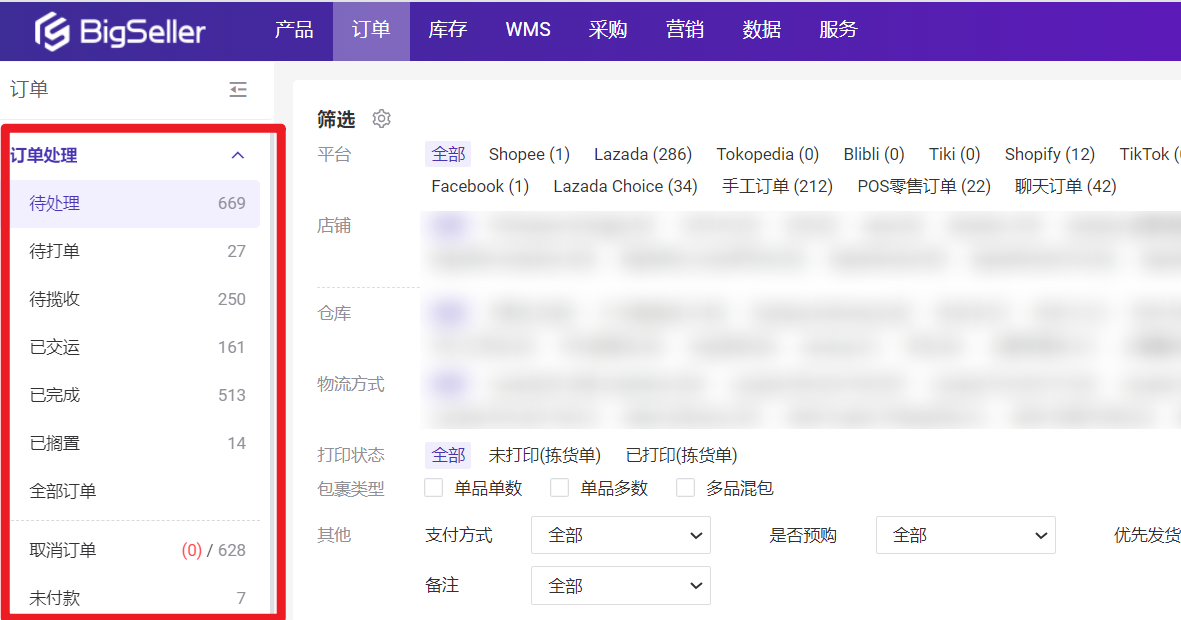Open the 库存 menu
The height and width of the screenshot is (620, 1181).
(447, 30)
